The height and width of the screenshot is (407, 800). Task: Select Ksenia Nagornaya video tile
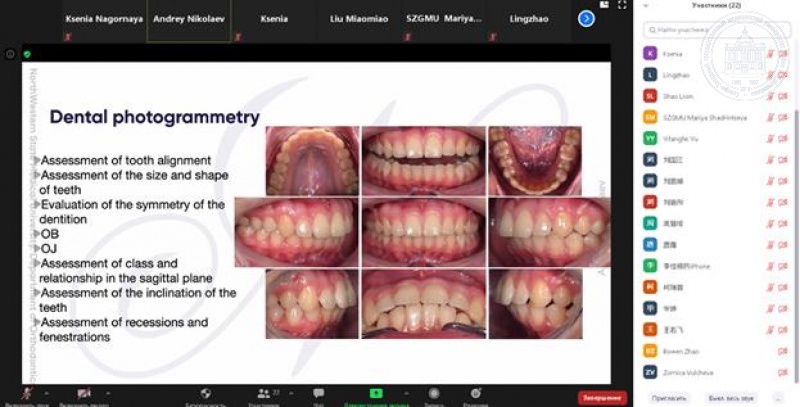pos(104,20)
